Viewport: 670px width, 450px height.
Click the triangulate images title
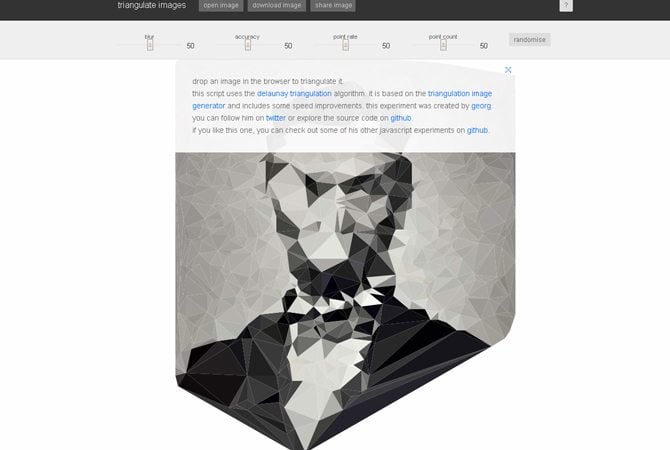(x=152, y=5)
